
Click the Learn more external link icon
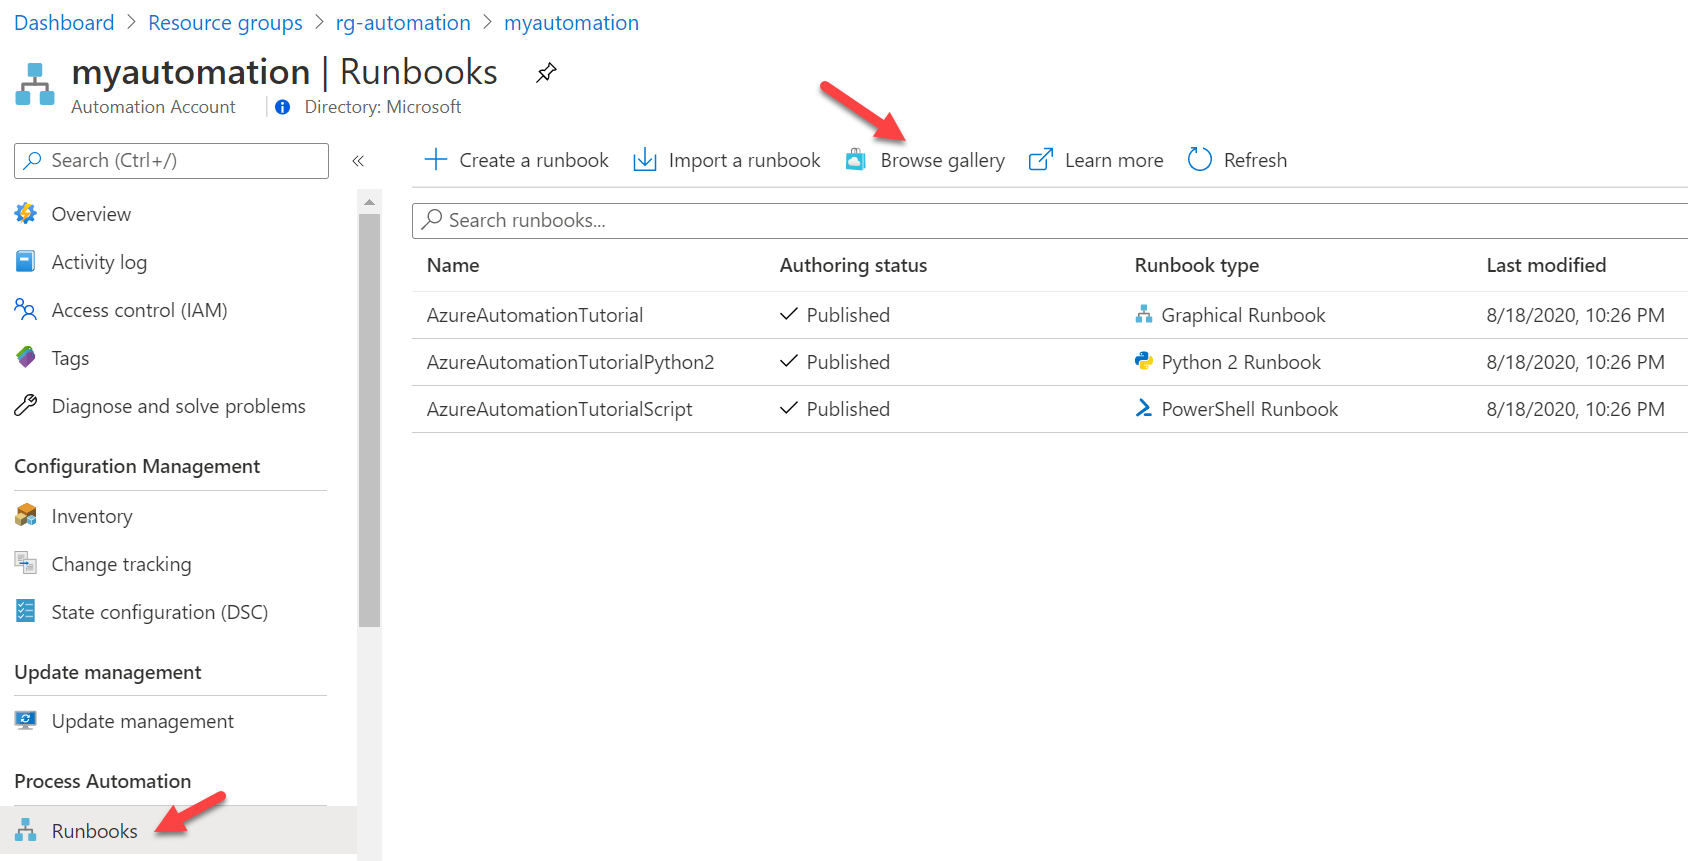1041,160
